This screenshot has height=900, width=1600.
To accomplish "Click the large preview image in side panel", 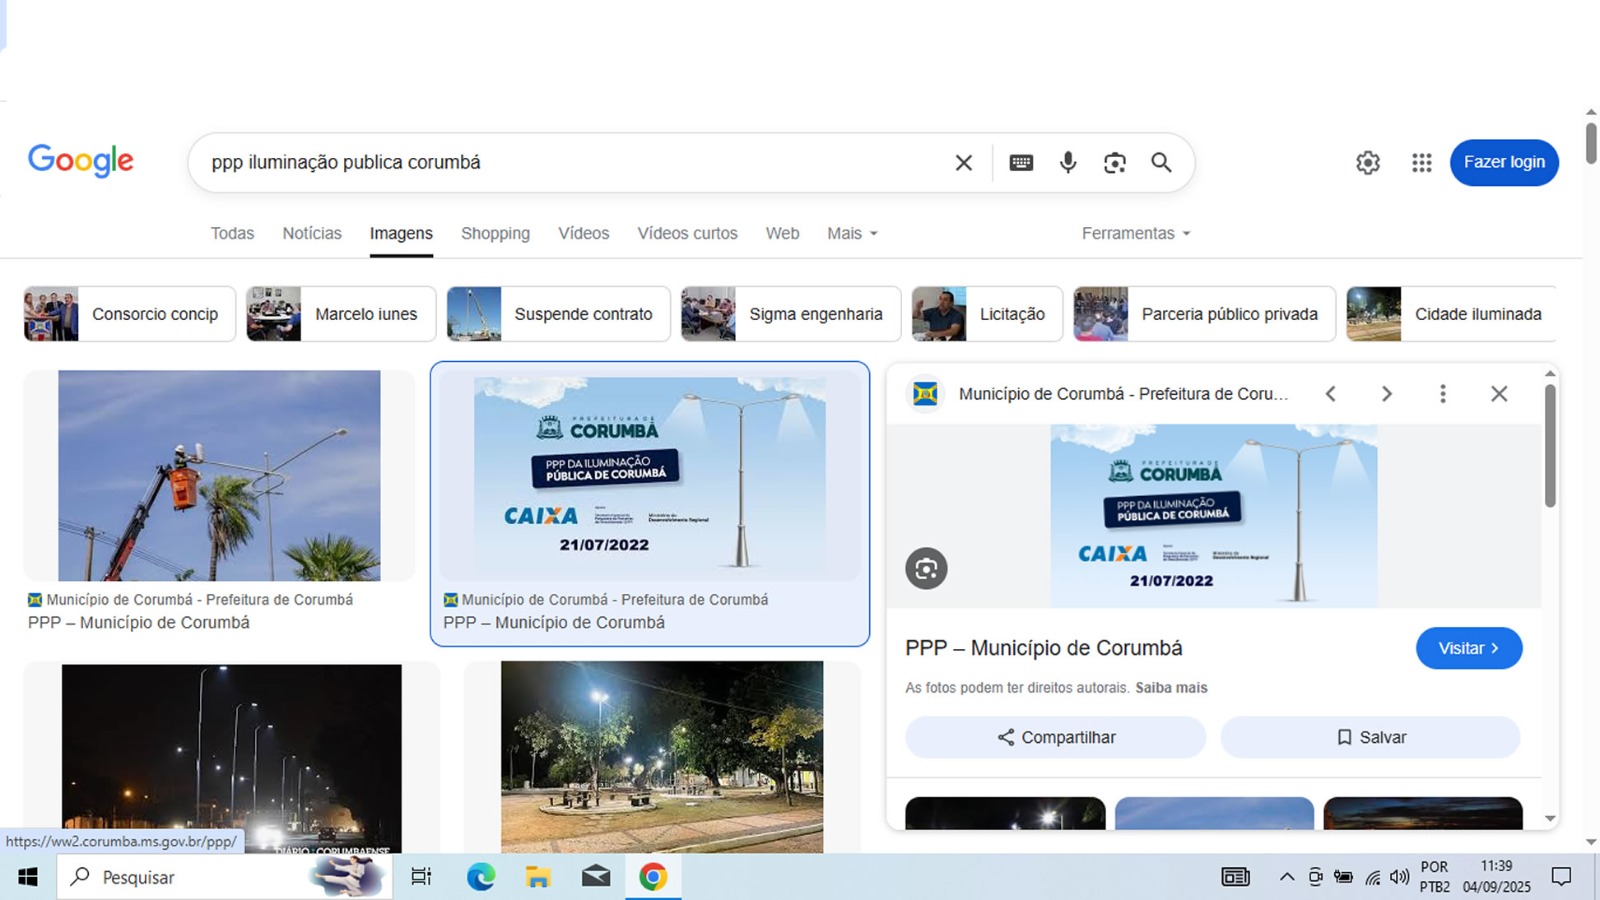I will [1214, 516].
